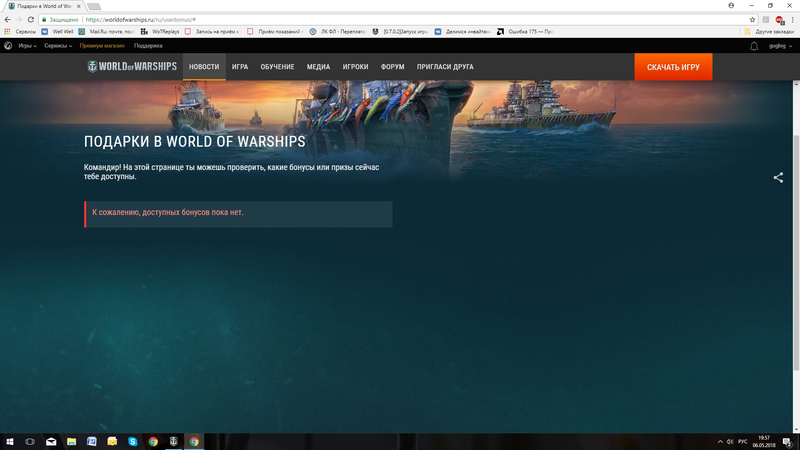
Task: Bookmark this page with the star icon
Action: (x=752, y=19)
